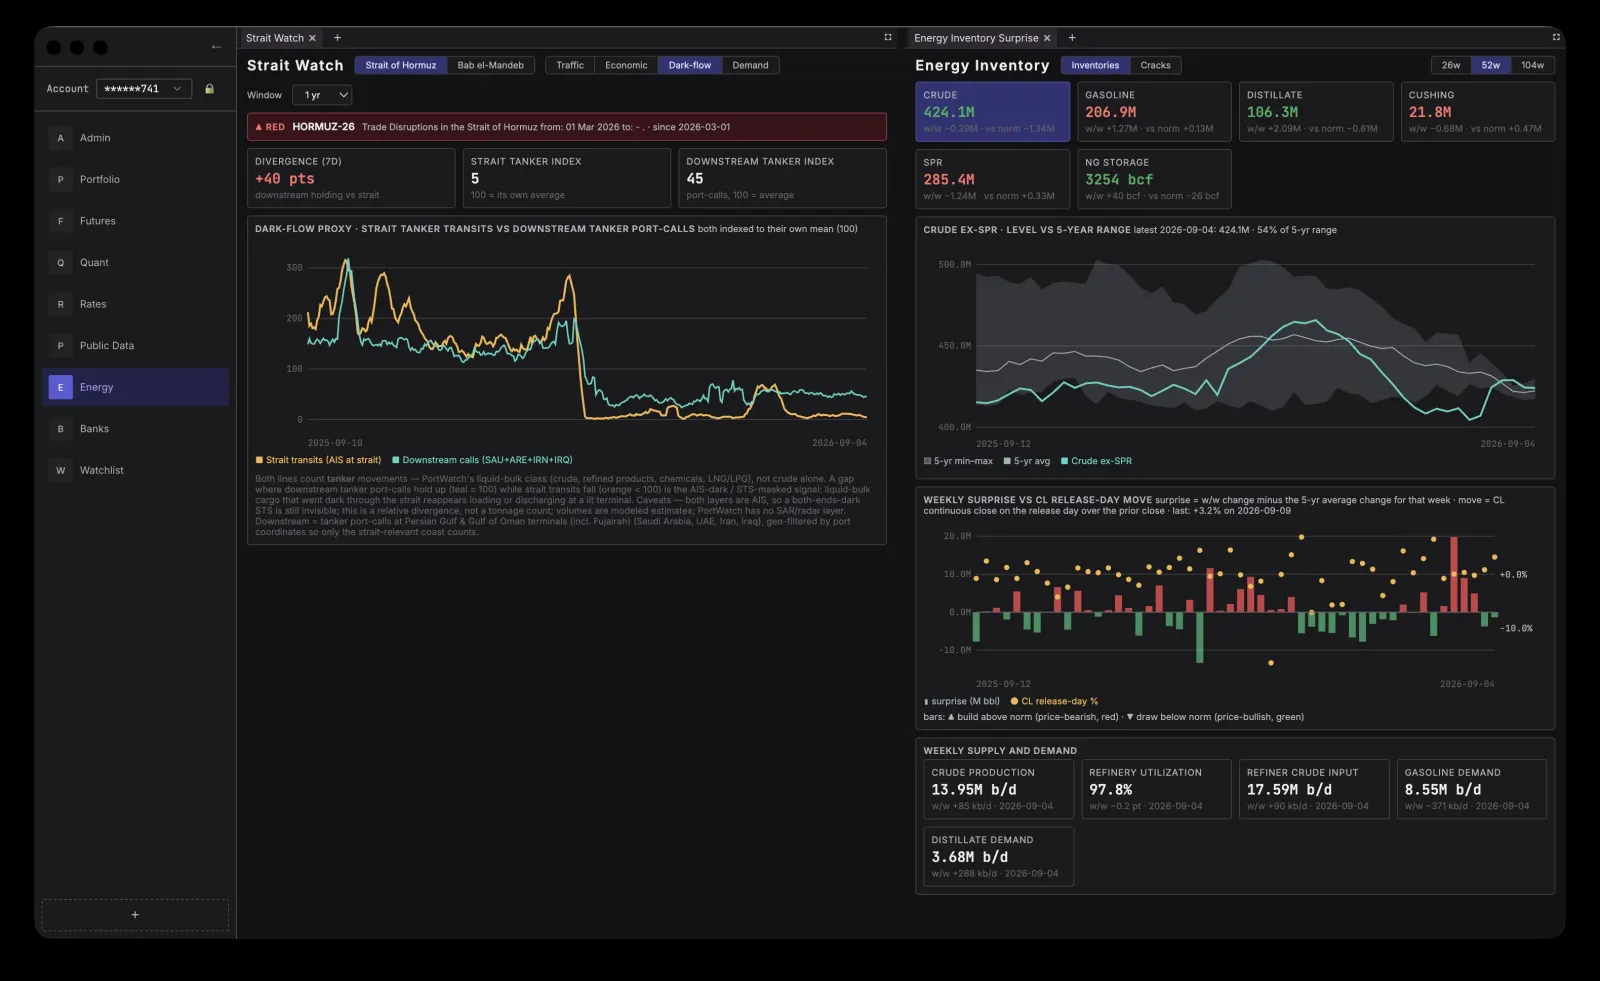Switch to Traffic view

[x=570, y=65]
